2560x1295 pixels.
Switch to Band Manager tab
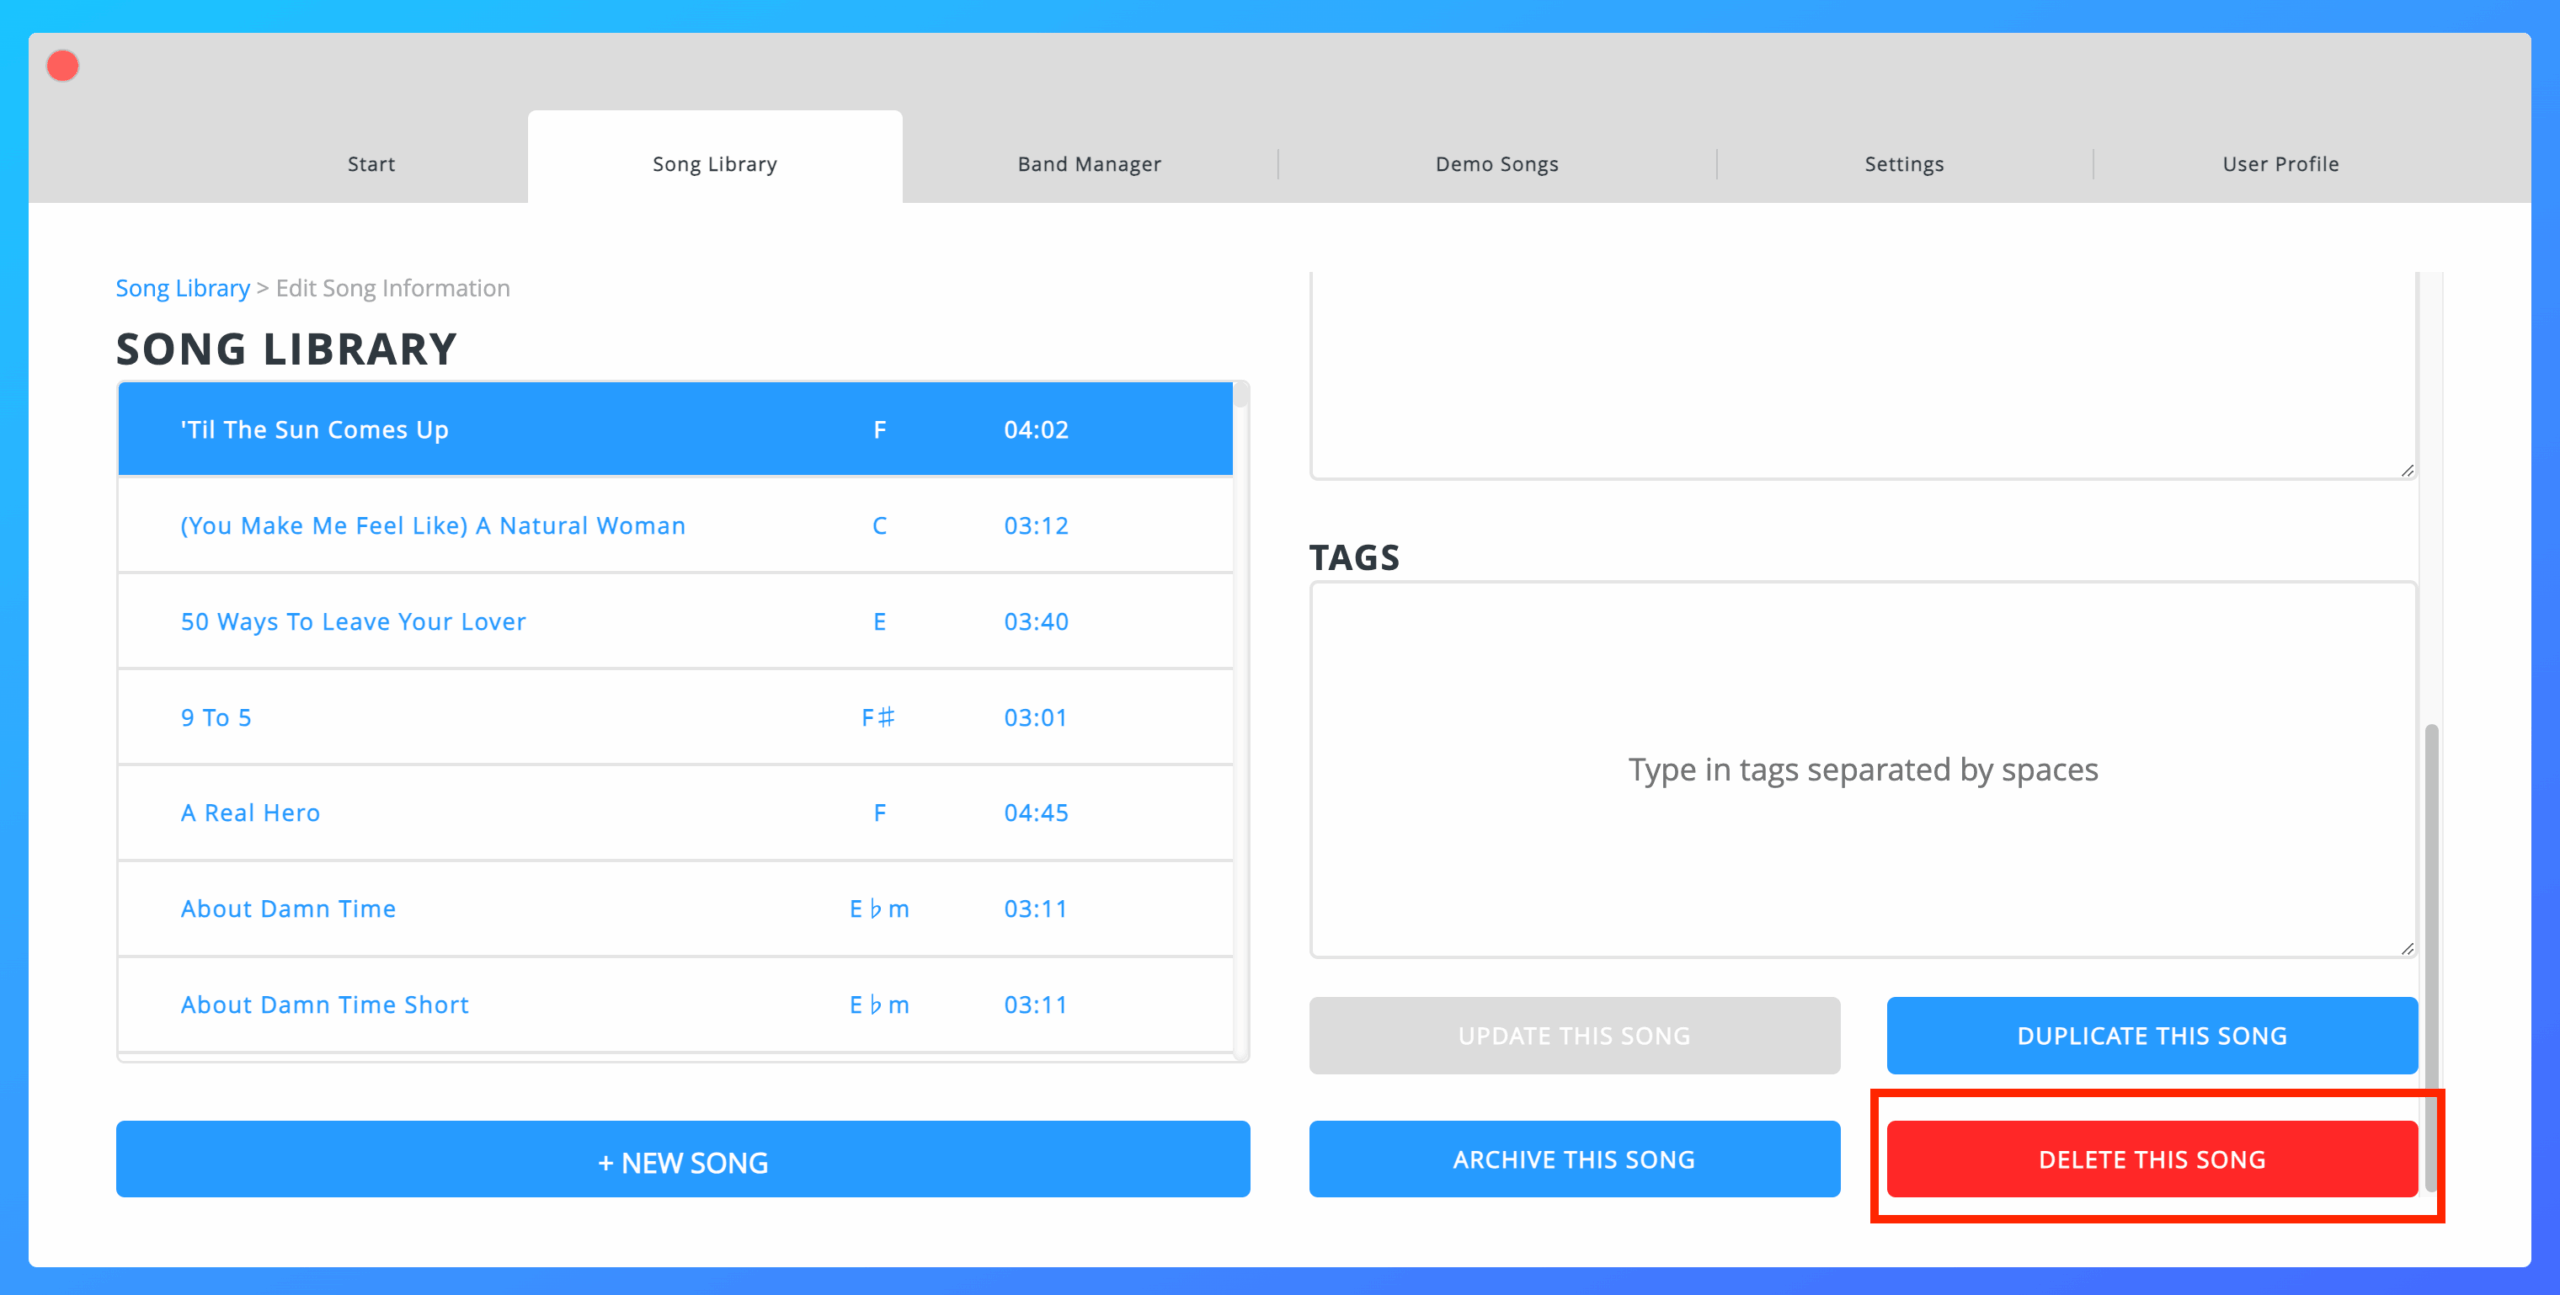pos(1089,164)
